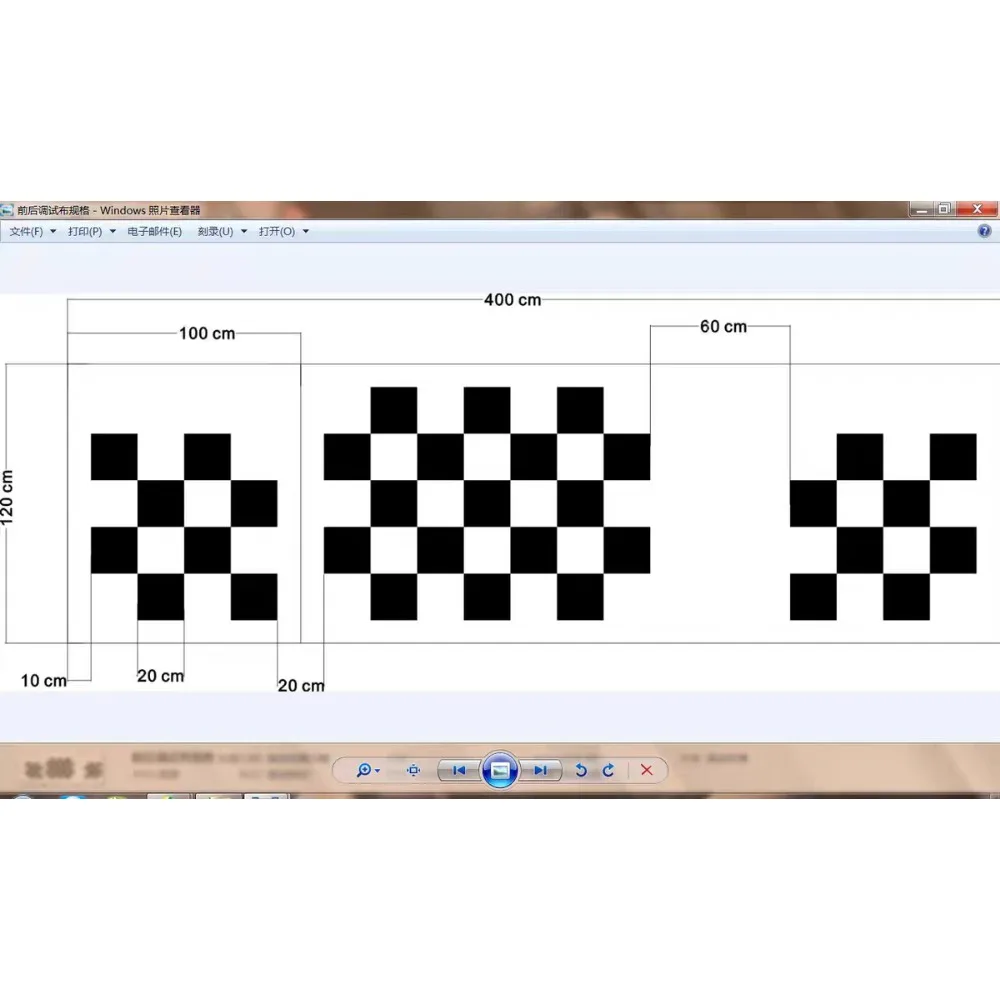Image resolution: width=1000 pixels, height=1000 pixels.
Task: Click the 400 cm dimension label
Action: click(513, 300)
